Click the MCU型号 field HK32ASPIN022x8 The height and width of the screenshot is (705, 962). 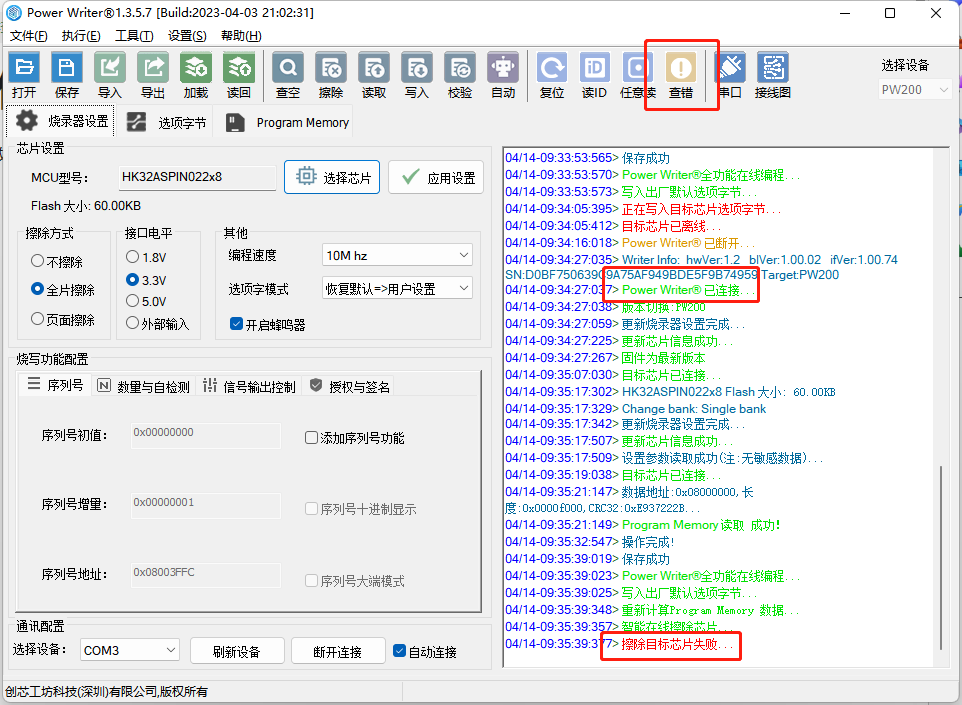point(198,177)
